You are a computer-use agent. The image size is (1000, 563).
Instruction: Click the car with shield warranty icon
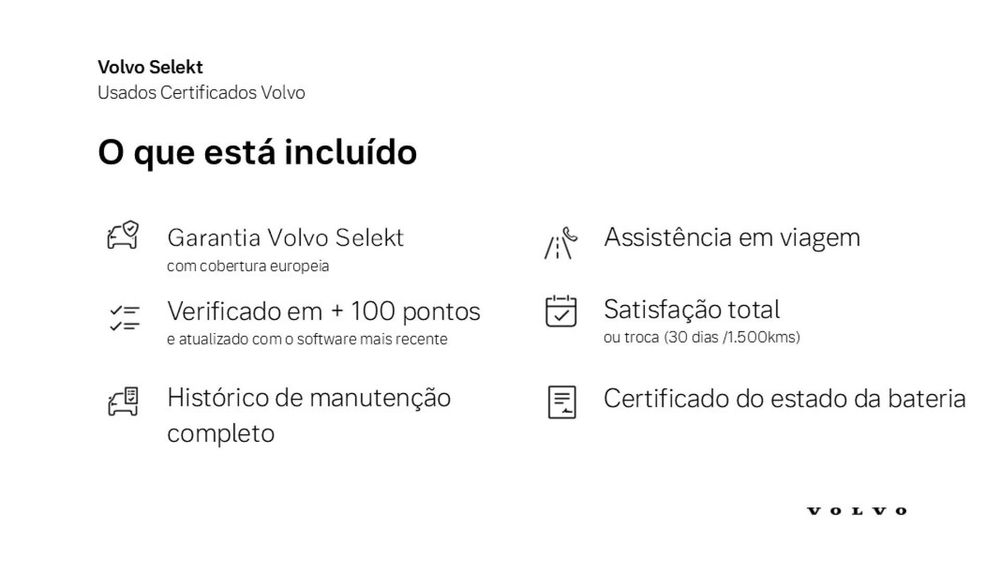123,235
